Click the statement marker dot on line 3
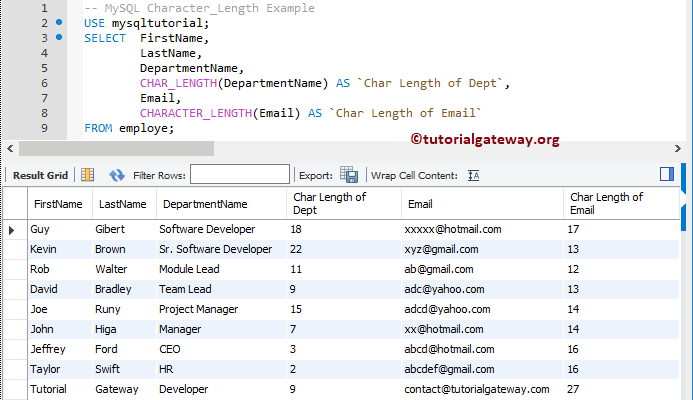This screenshot has width=693, height=400. coord(59,37)
